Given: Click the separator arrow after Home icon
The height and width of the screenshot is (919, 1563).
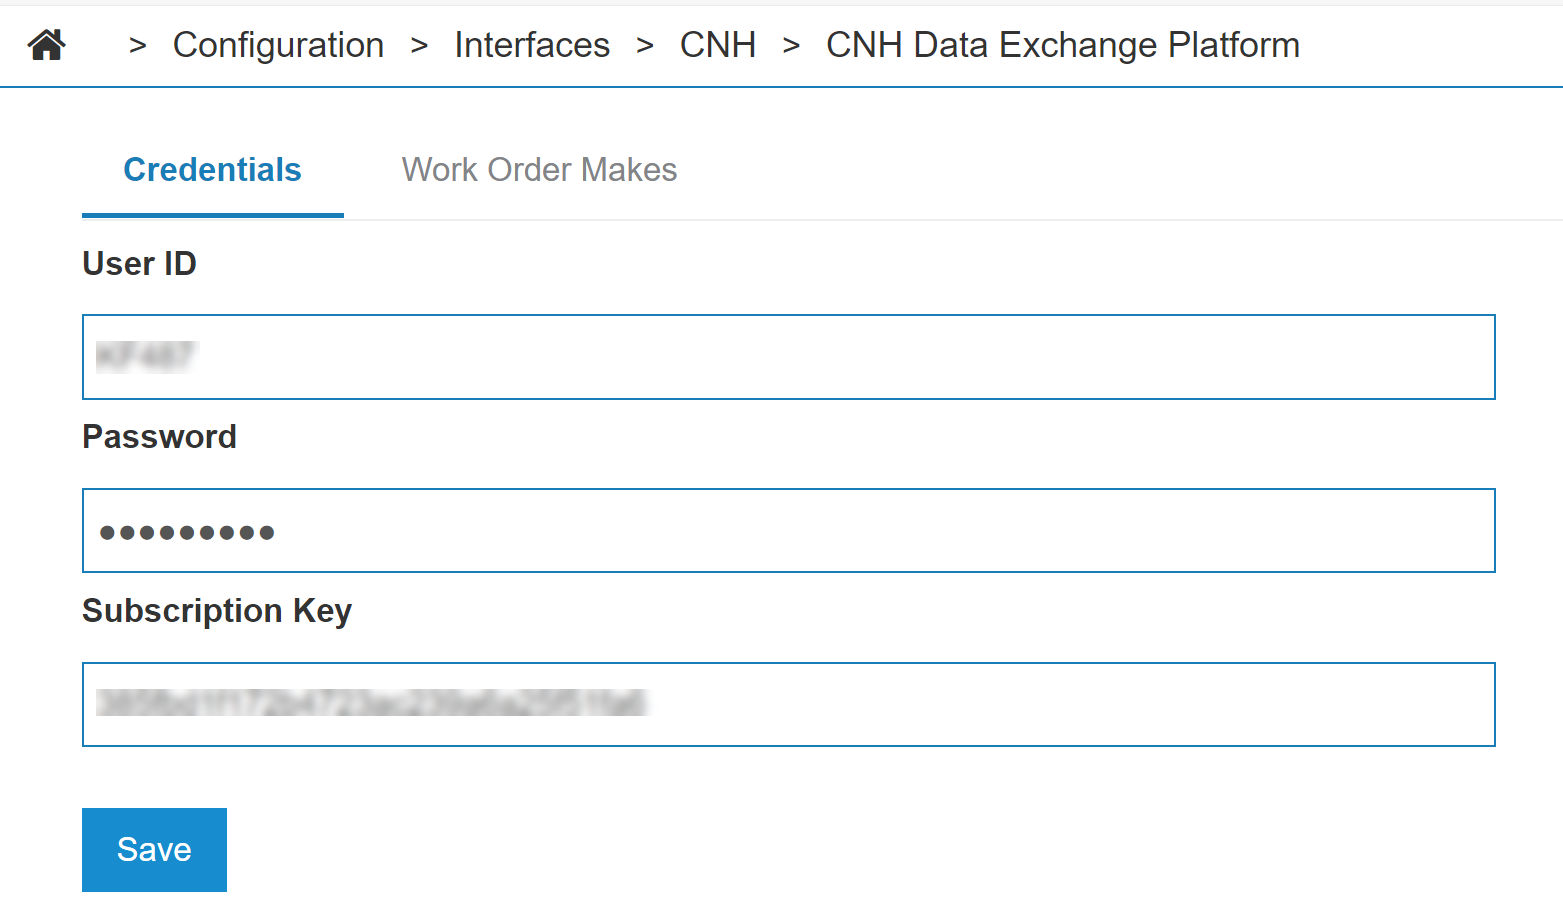Looking at the screenshot, I should pyautogui.click(x=138, y=46).
